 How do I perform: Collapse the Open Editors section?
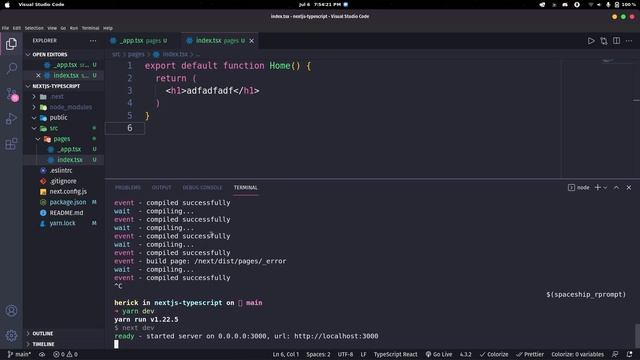point(50,54)
